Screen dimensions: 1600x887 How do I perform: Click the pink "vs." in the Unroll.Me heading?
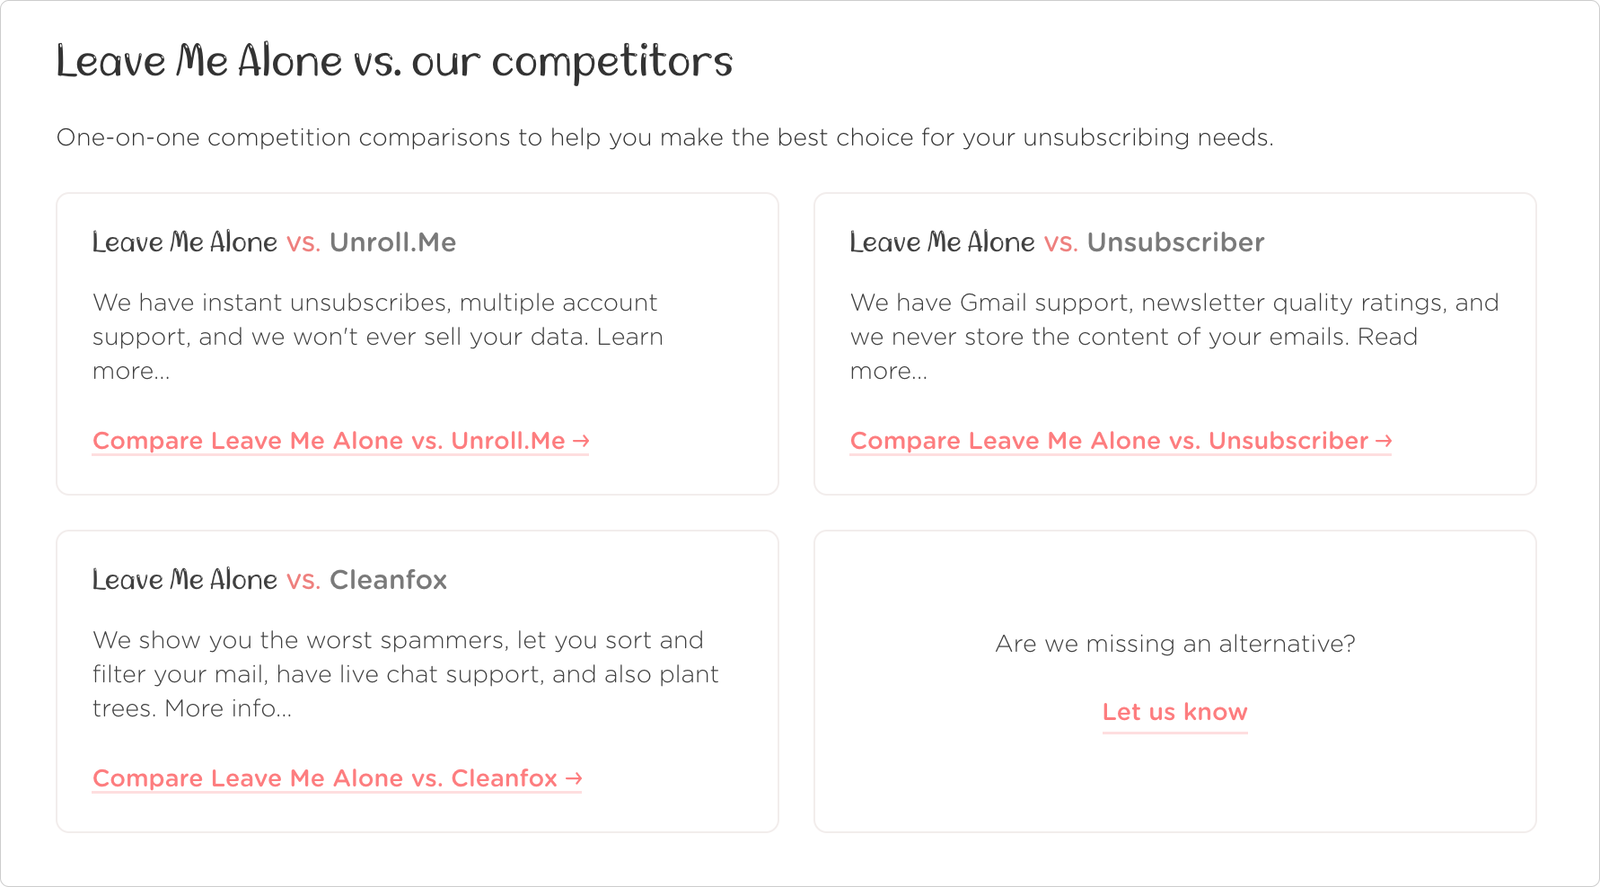[x=303, y=243]
